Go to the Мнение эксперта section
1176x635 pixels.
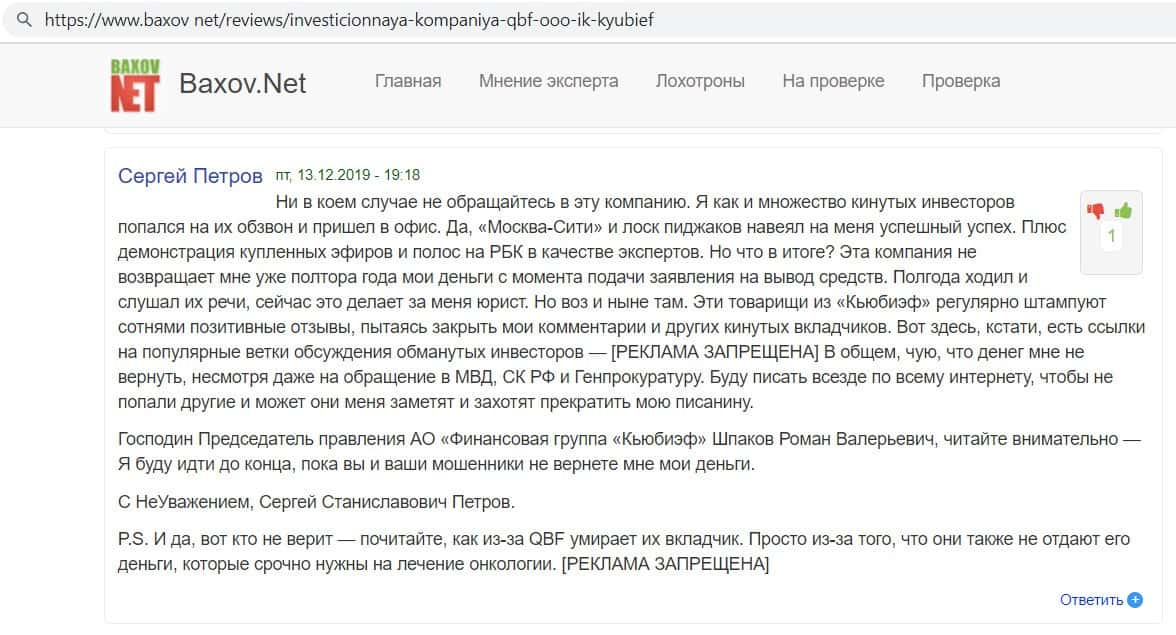click(x=548, y=81)
